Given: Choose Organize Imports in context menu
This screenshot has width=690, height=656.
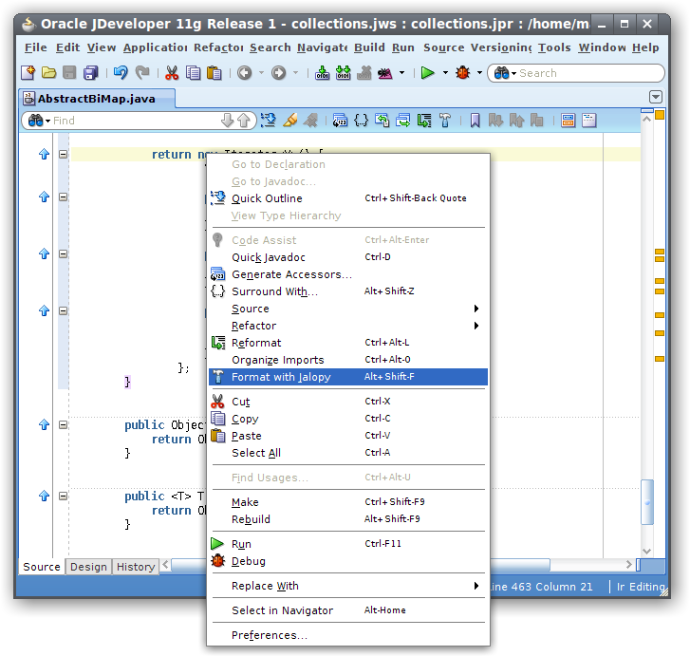Looking at the screenshot, I should [x=348, y=360].
